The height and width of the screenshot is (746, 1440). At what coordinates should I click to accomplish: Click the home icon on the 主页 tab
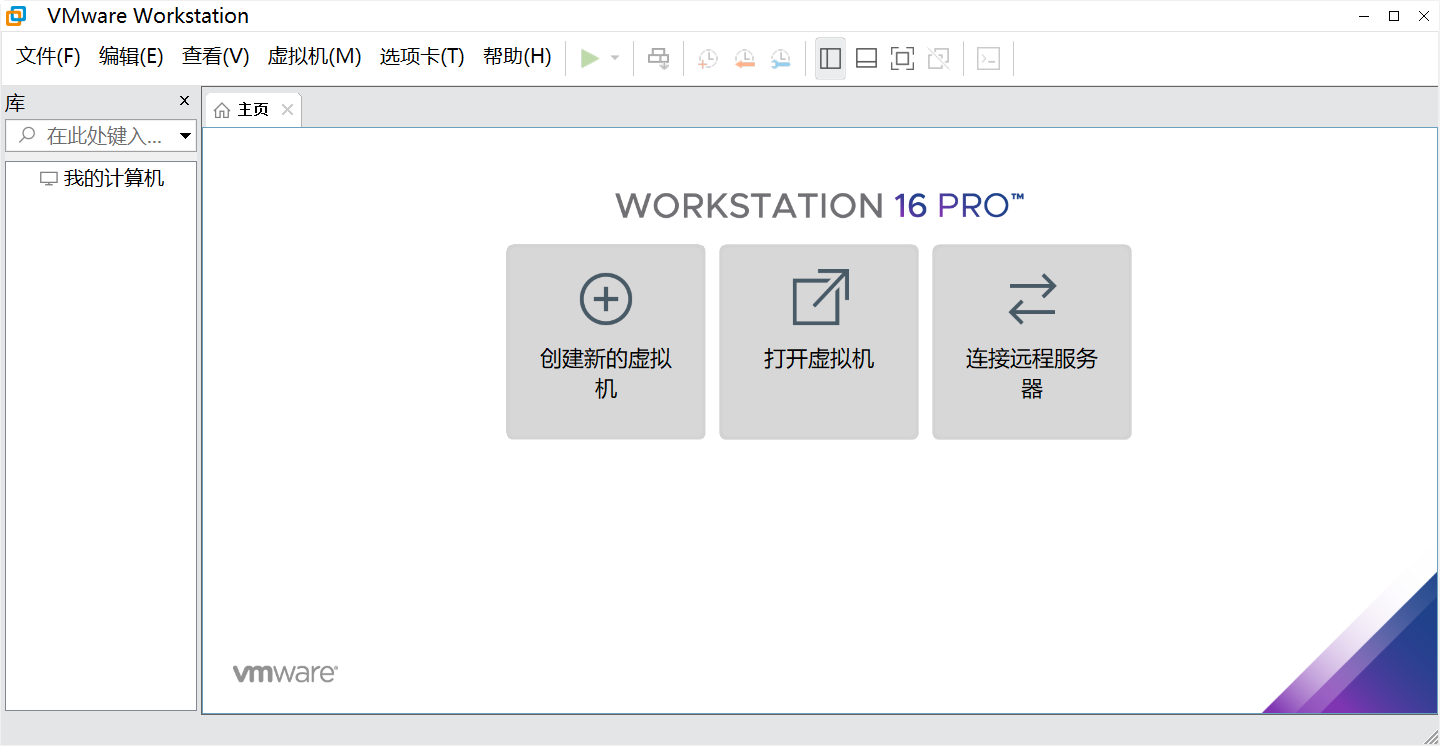pos(222,109)
